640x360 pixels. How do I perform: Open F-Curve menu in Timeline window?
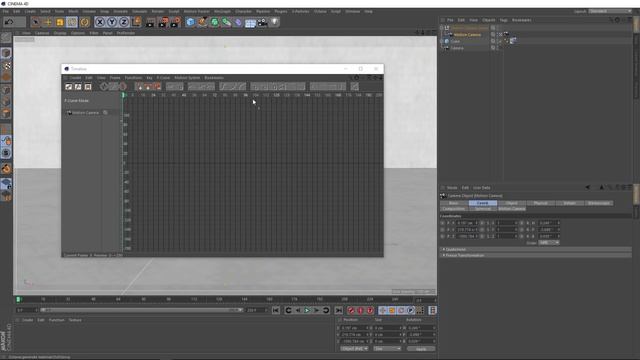(x=163, y=78)
